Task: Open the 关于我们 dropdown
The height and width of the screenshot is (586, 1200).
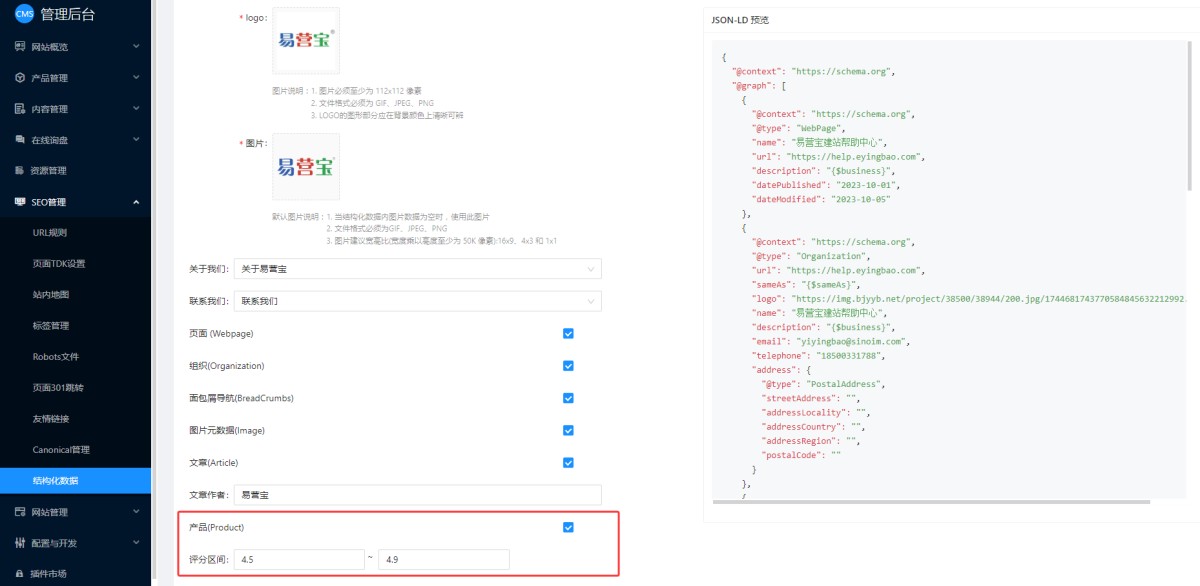Action: pos(417,269)
